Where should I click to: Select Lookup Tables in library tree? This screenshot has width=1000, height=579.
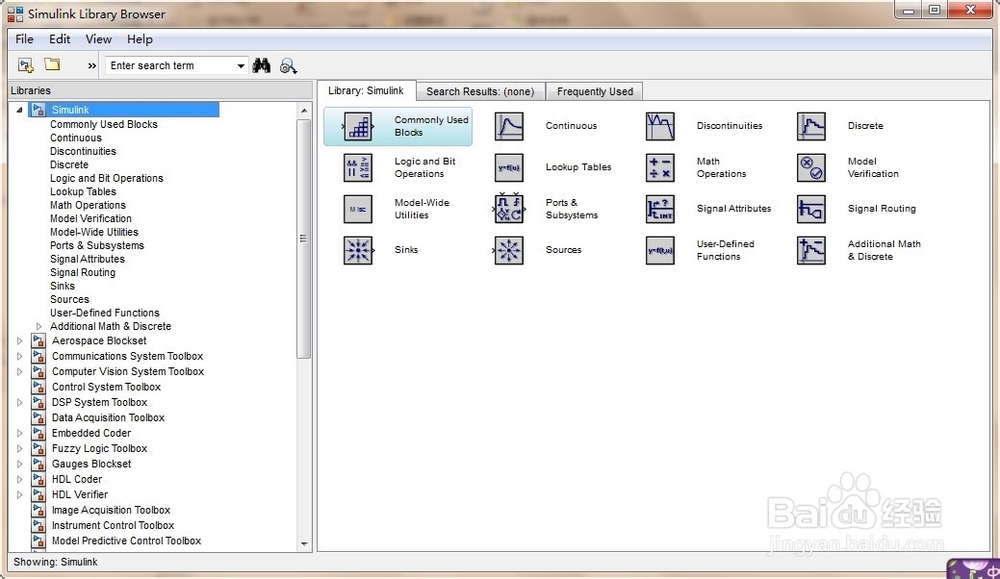point(83,191)
